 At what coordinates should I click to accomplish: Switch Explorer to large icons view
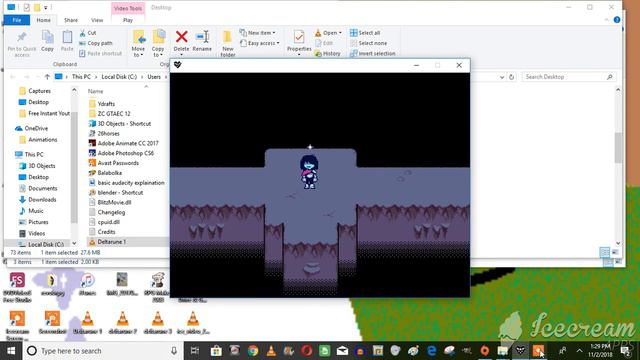pyautogui.click(x=615, y=252)
